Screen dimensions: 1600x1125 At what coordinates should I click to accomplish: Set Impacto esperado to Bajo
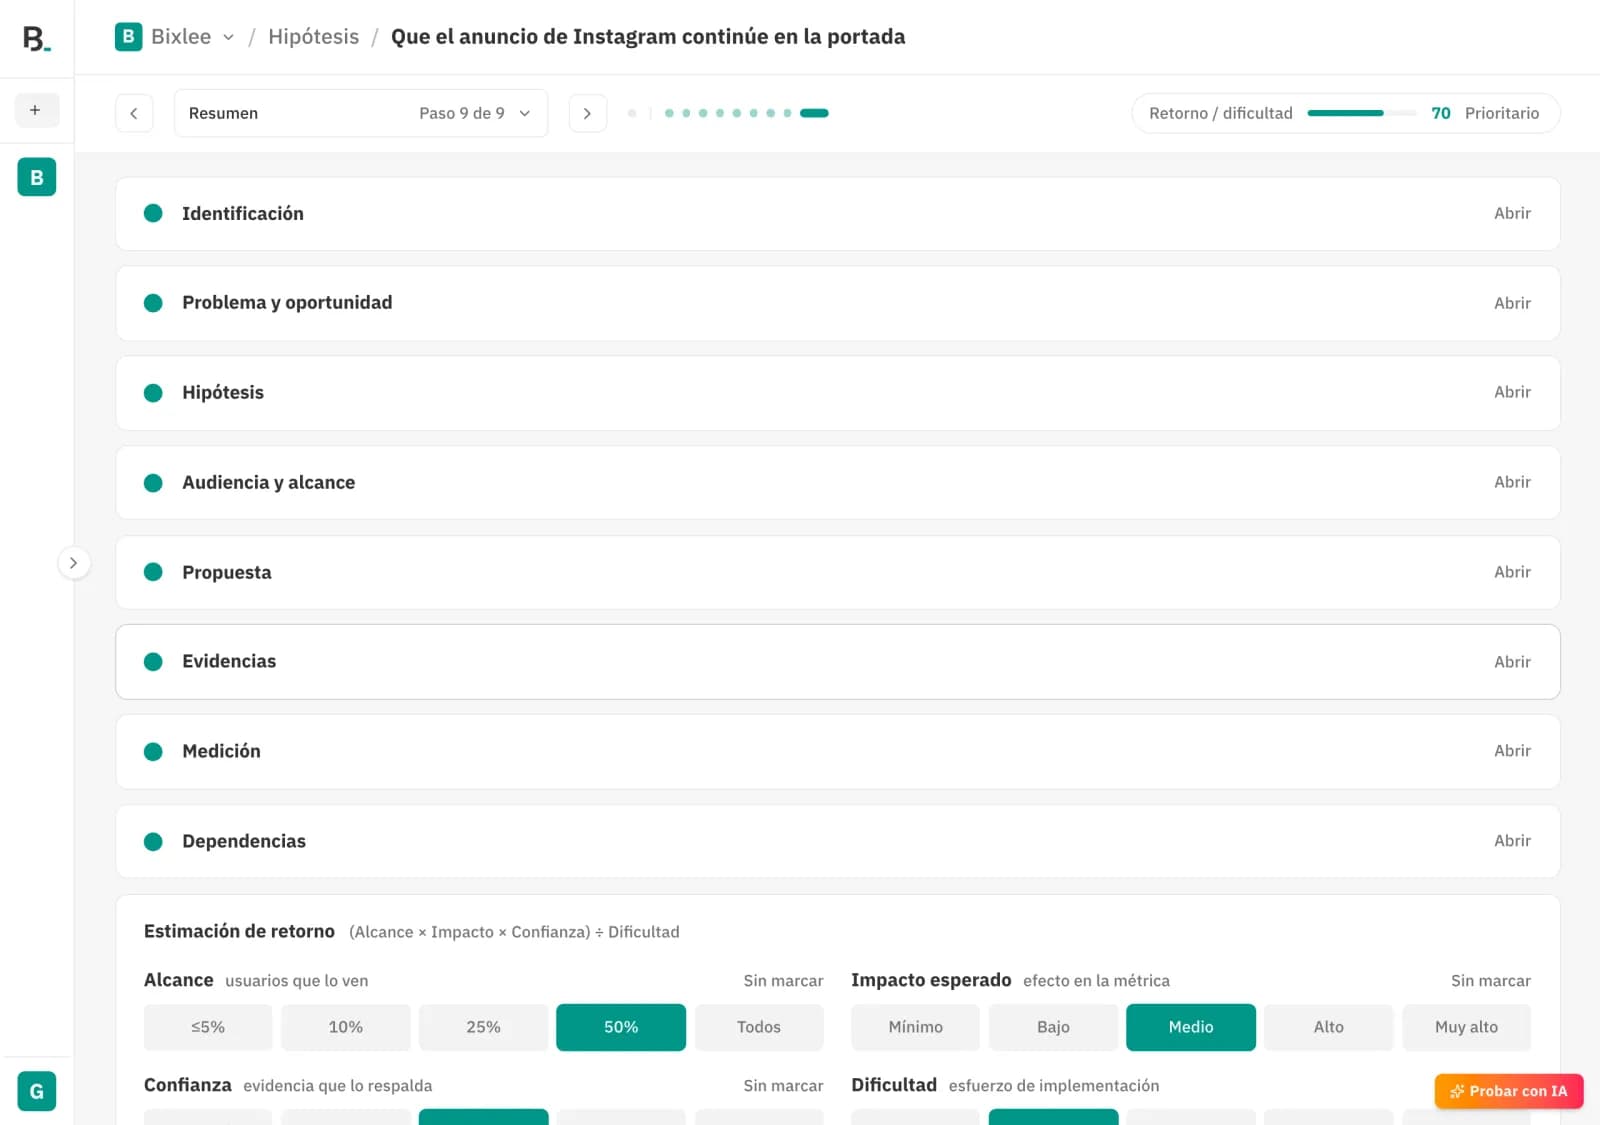pos(1053,1027)
